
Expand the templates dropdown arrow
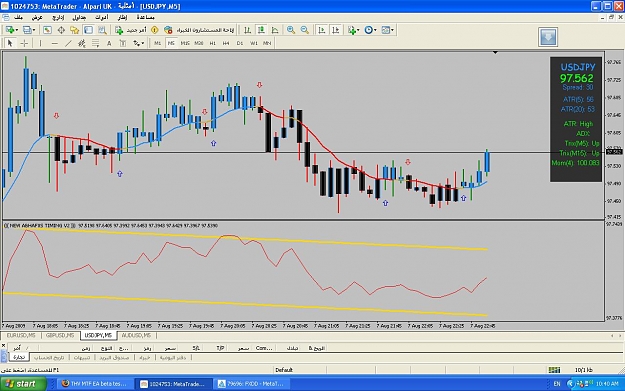pos(393,30)
